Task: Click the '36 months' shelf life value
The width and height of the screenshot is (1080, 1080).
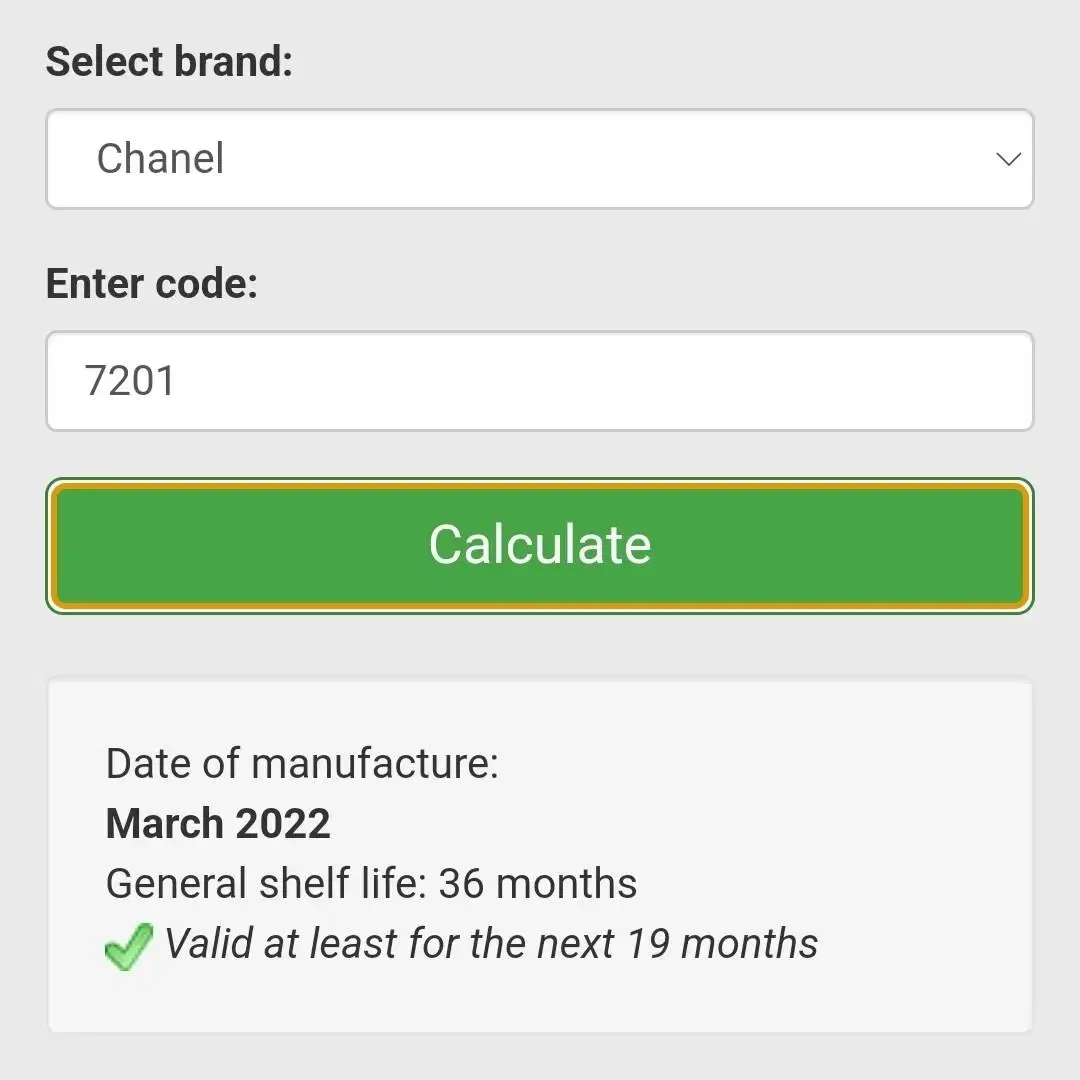Action: pyautogui.click(x=538, y=883)
